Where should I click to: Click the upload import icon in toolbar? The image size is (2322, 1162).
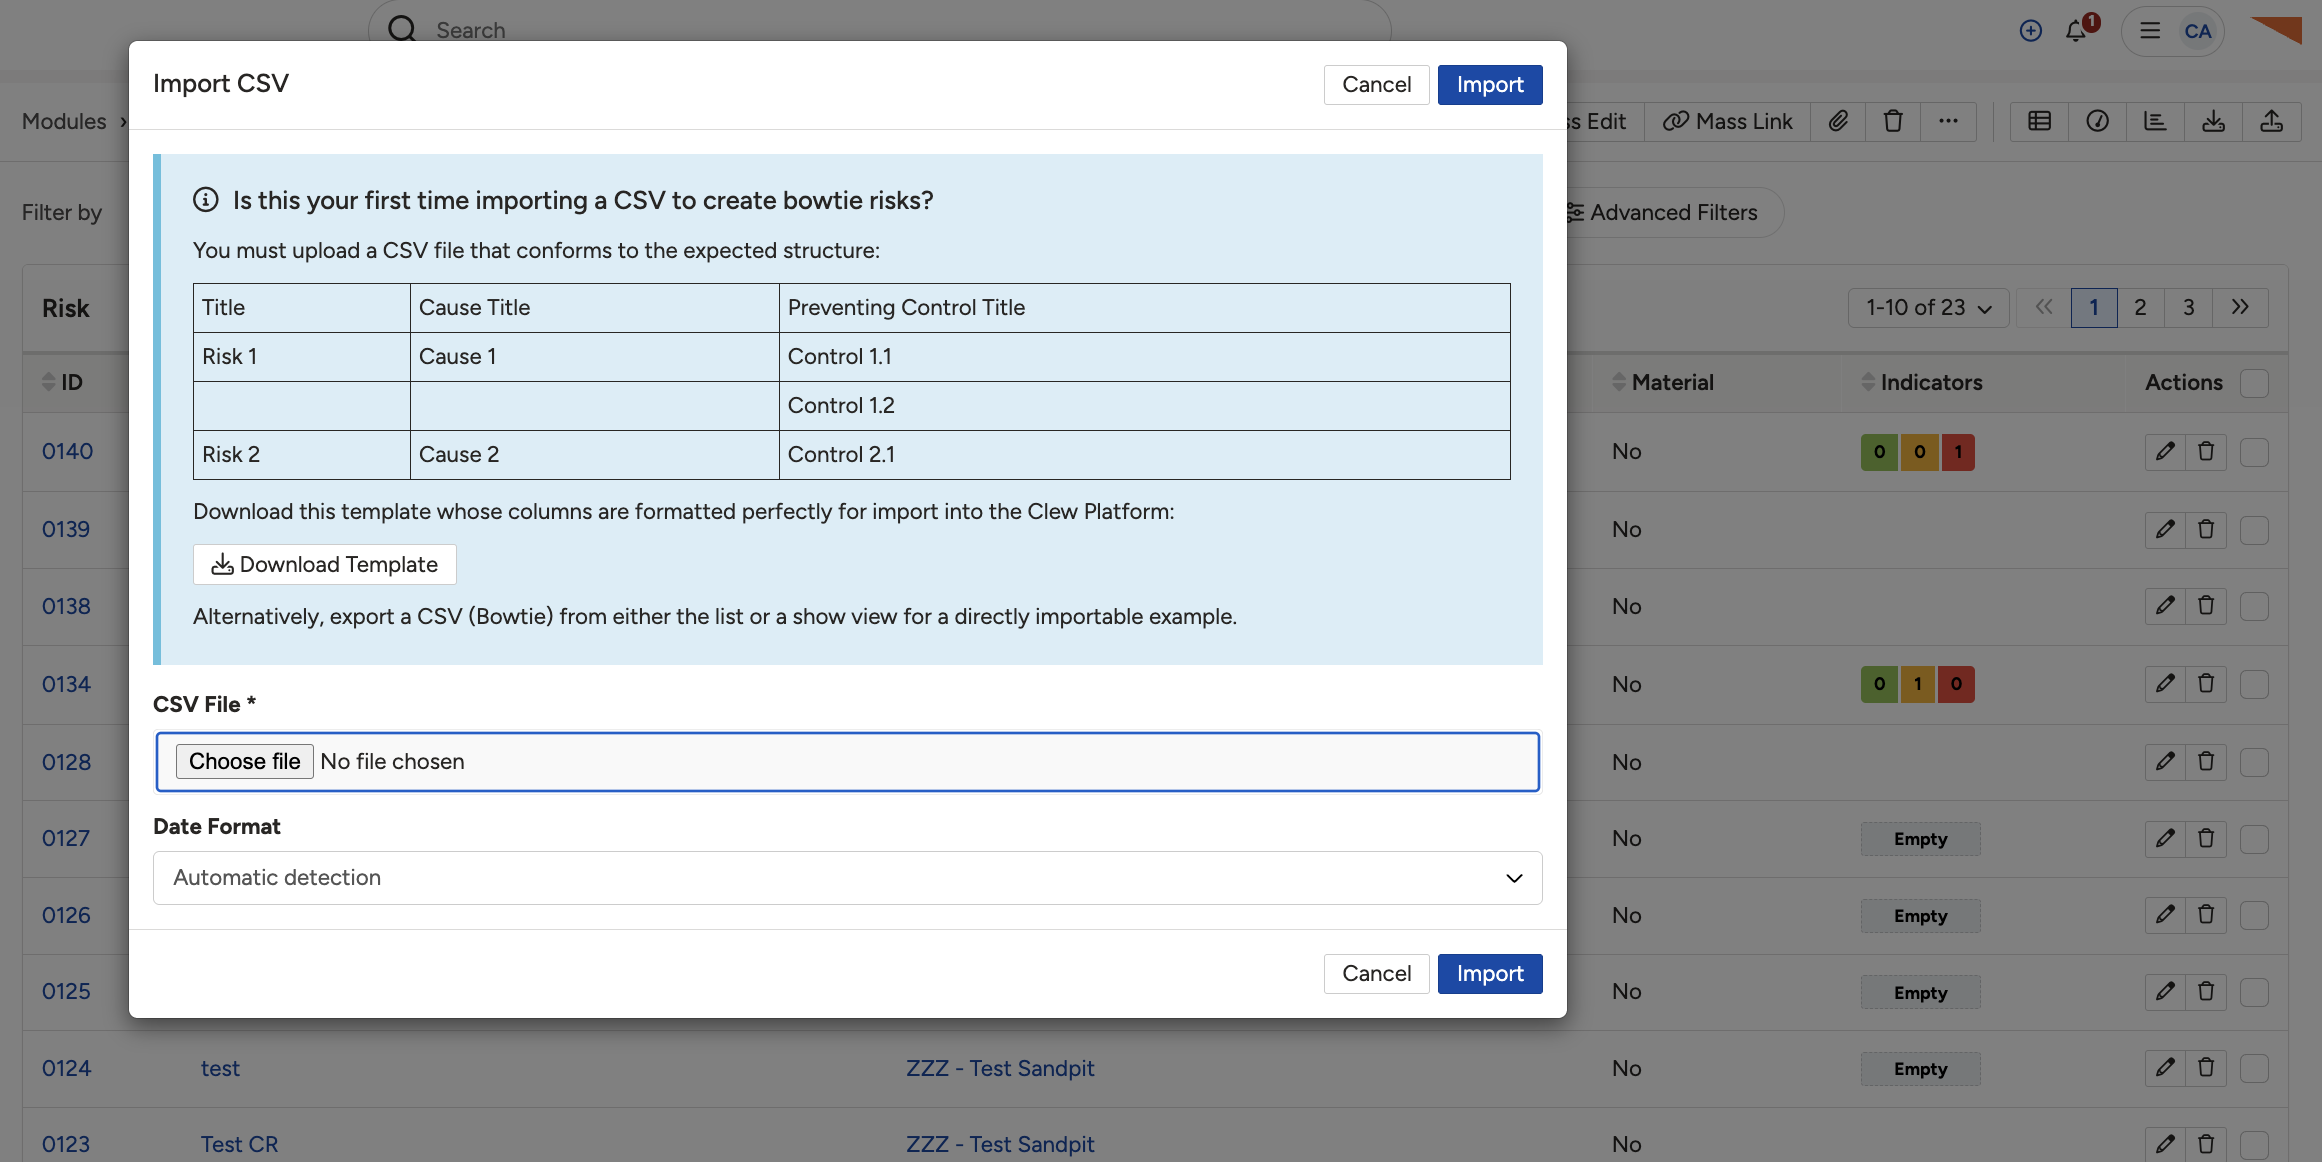pyautogui.click(x=2271, y=121)
